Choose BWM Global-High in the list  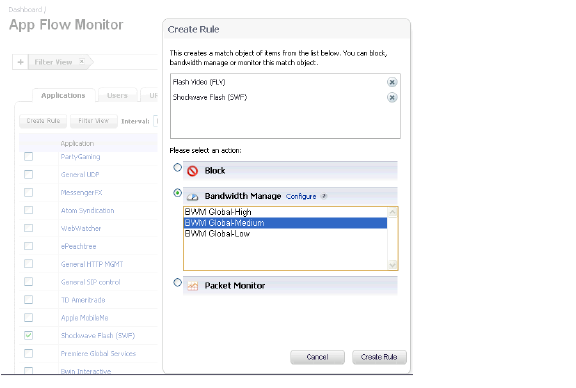pos(285,212)
